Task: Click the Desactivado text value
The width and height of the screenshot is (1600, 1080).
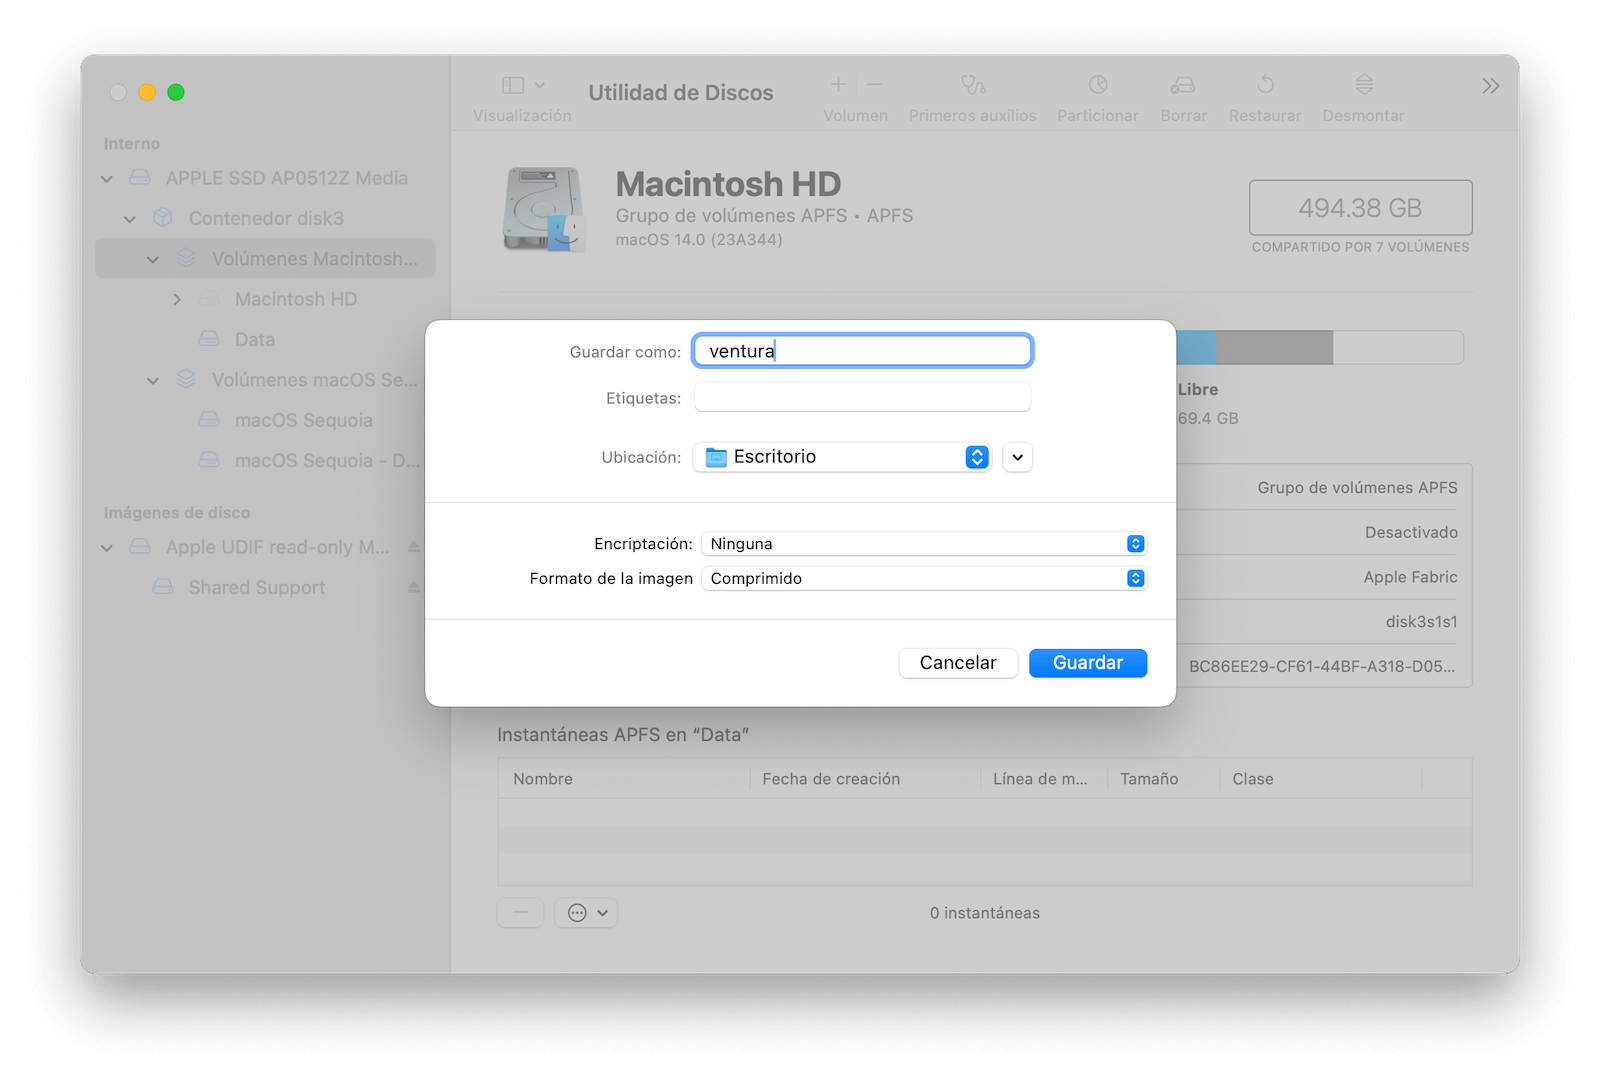Action: pyautogui.click(x=1411, y=532)
